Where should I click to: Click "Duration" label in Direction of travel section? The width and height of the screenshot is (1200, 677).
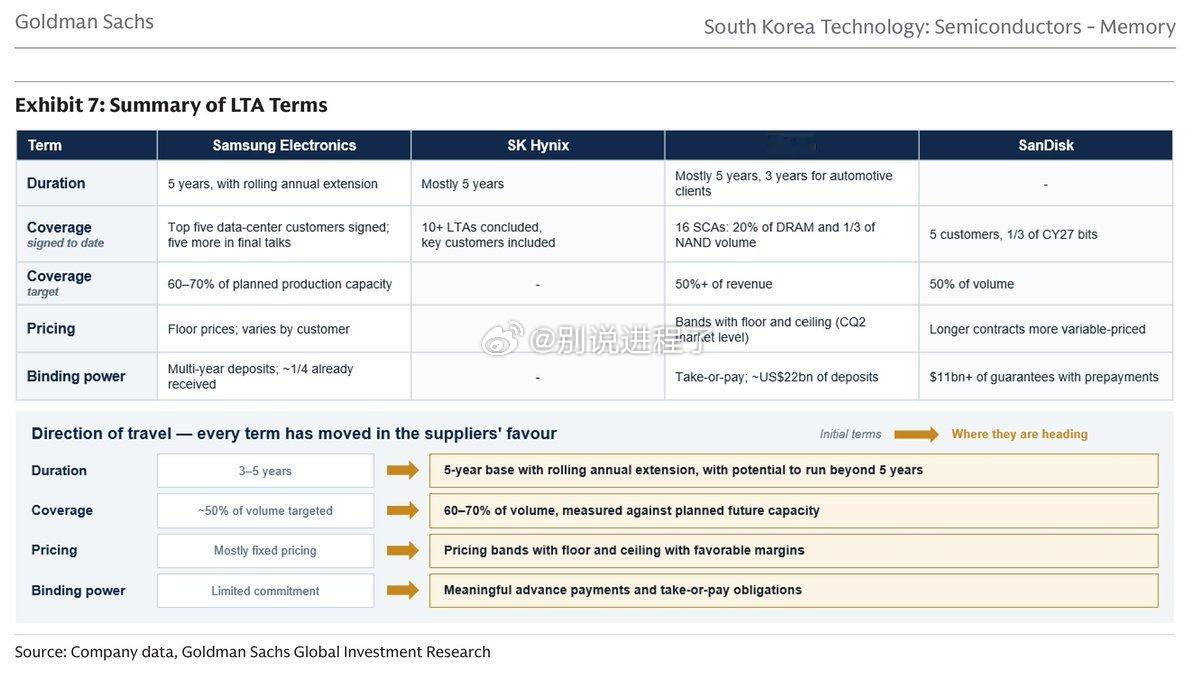tap(59, 470)
